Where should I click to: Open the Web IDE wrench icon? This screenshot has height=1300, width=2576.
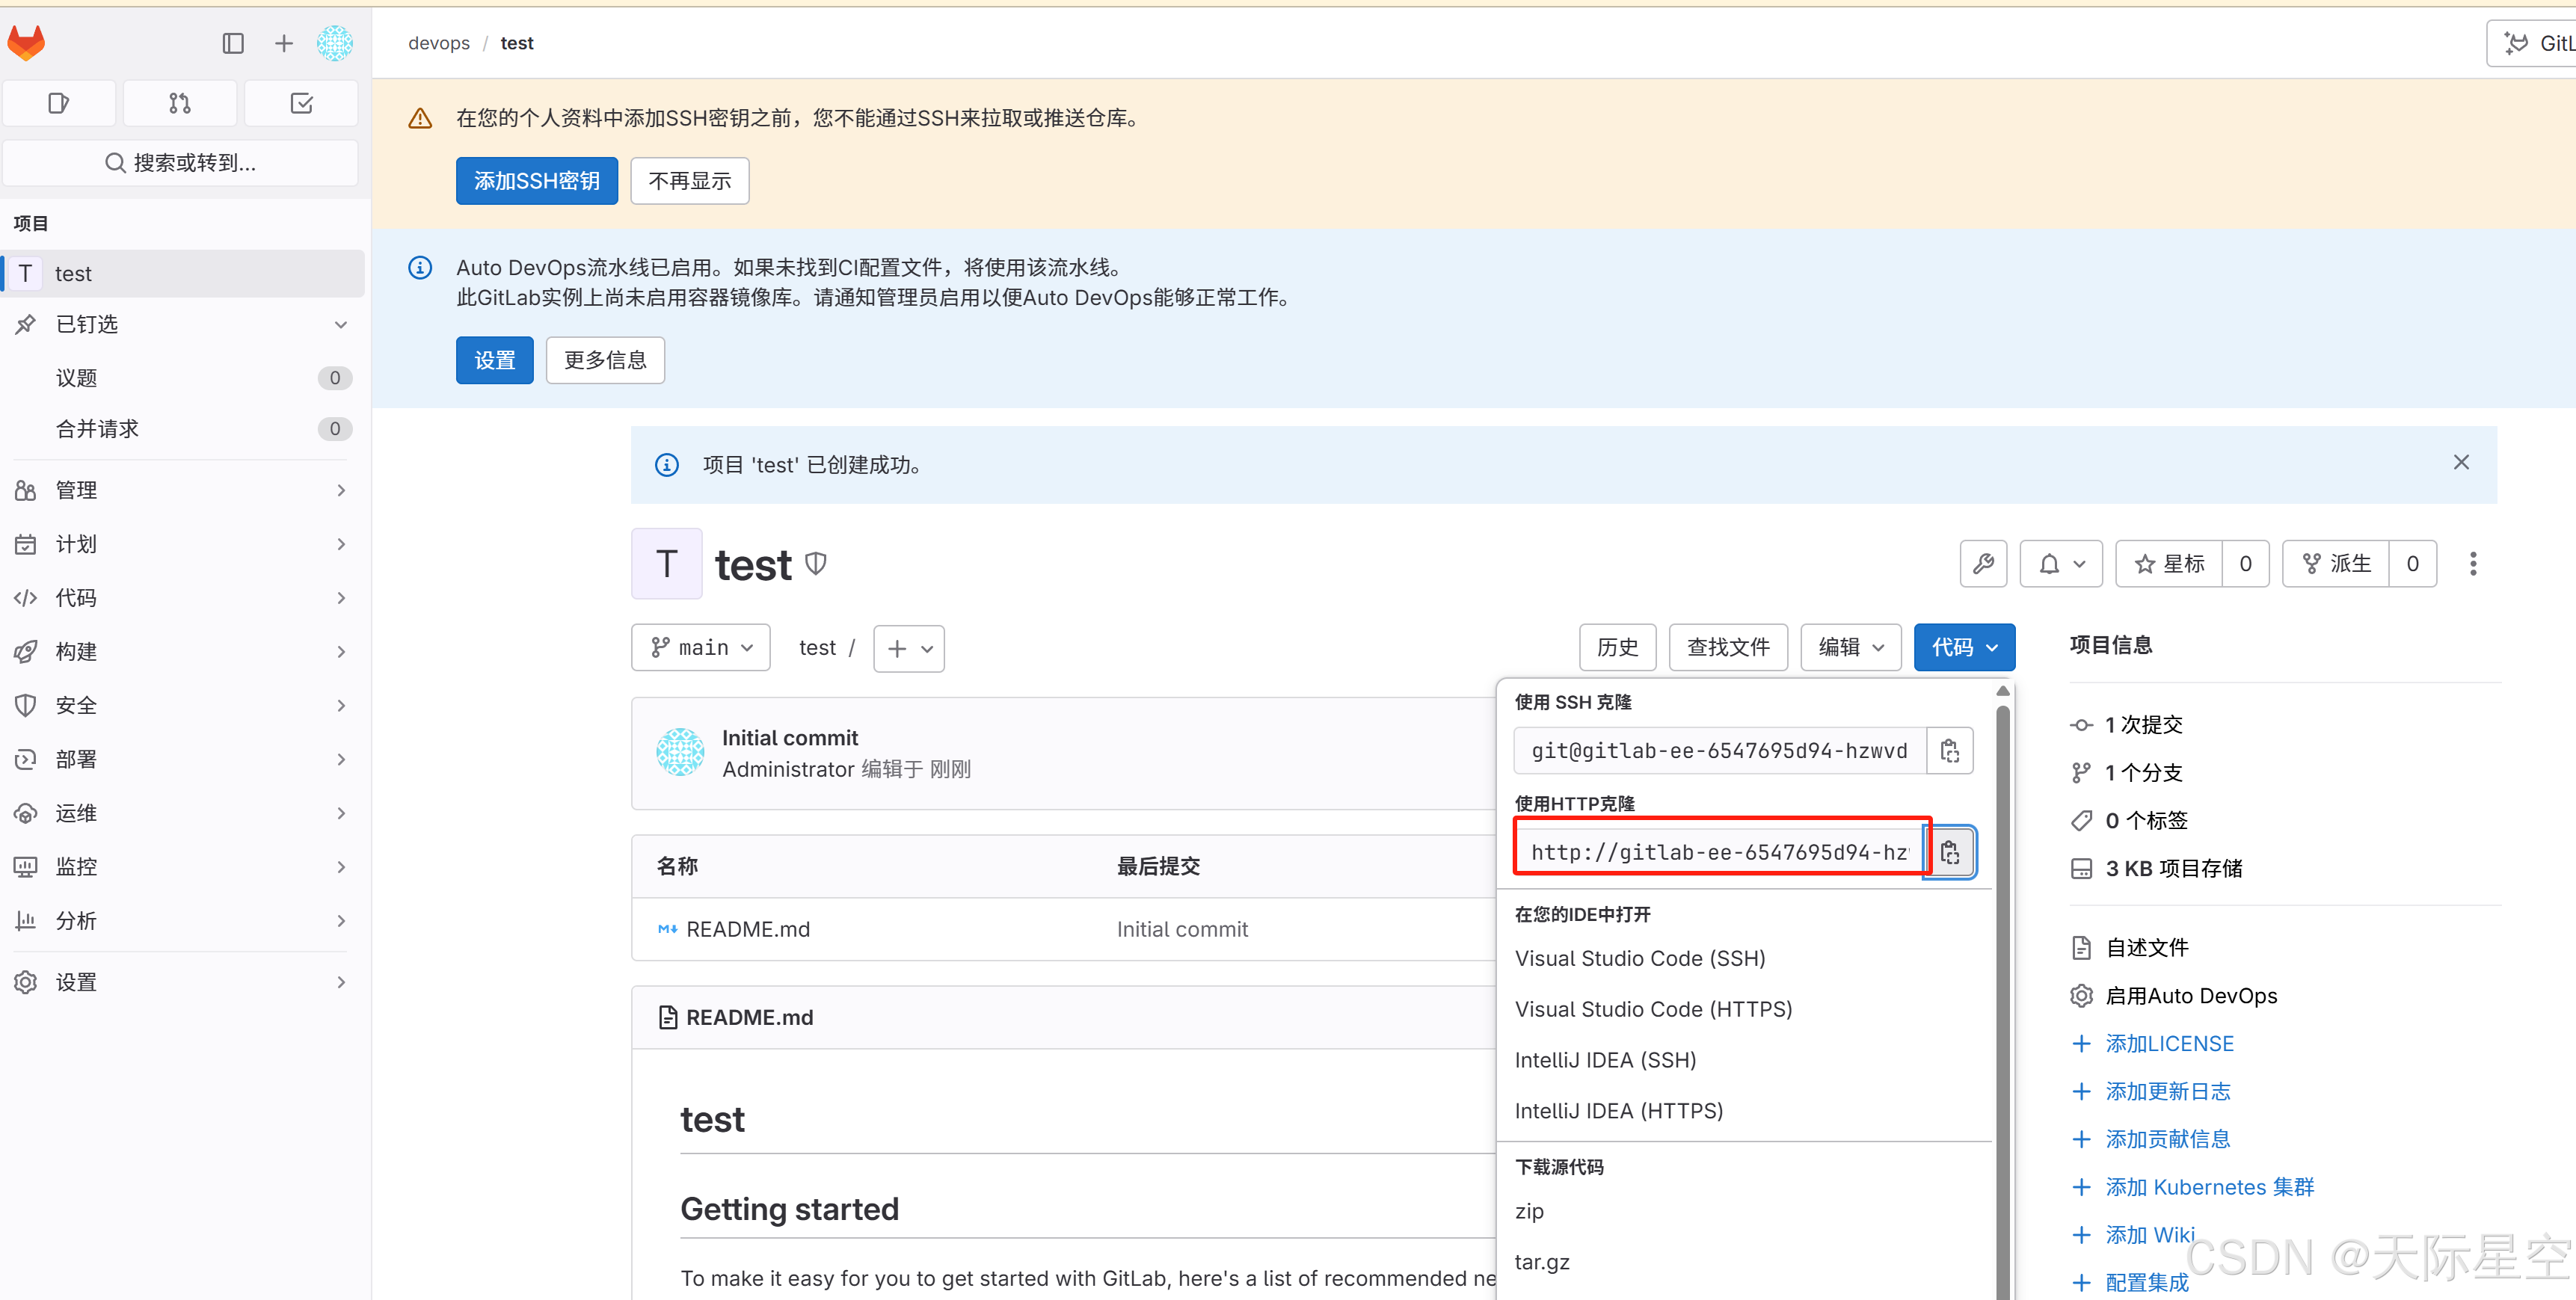[x=1983, y=563]
